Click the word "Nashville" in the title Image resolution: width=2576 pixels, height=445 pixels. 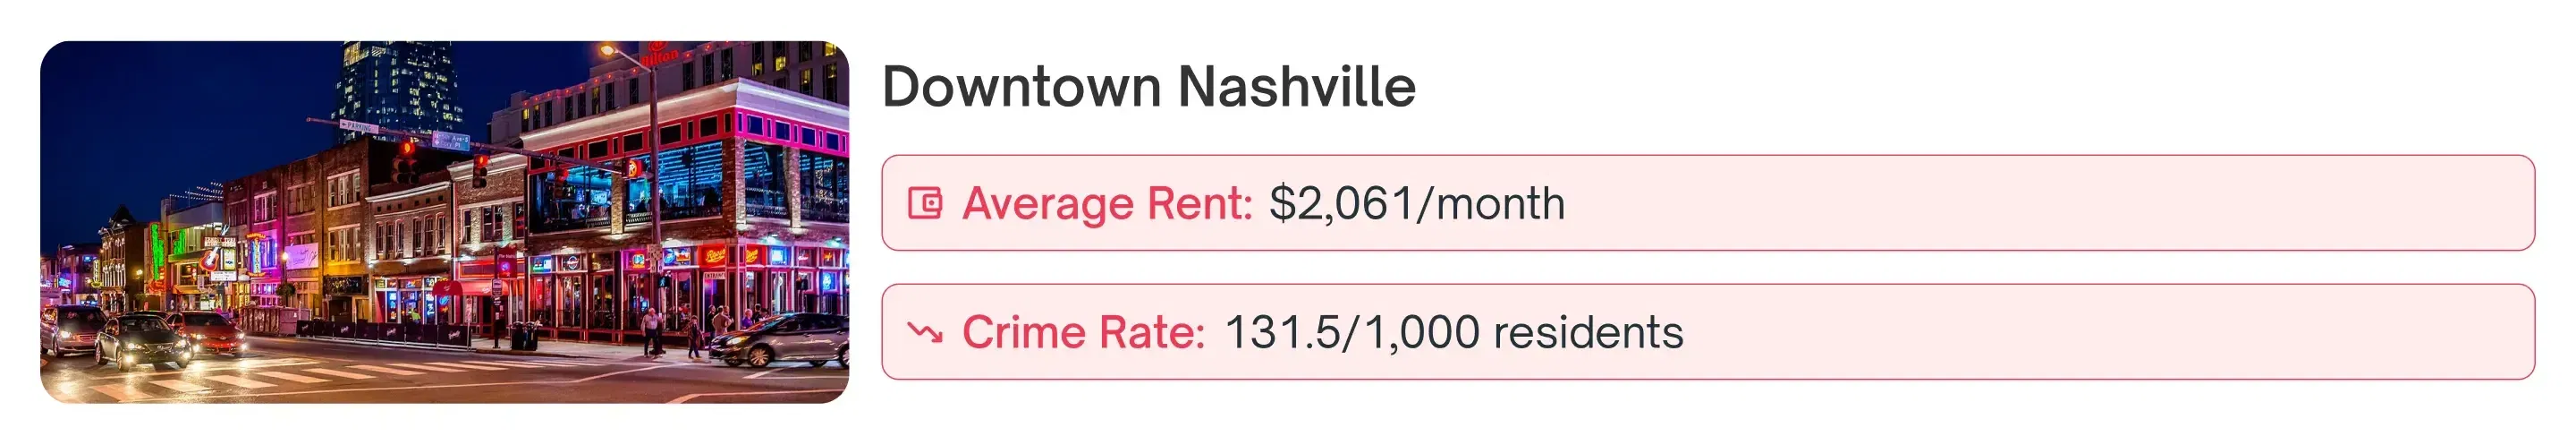[1296, 86]
